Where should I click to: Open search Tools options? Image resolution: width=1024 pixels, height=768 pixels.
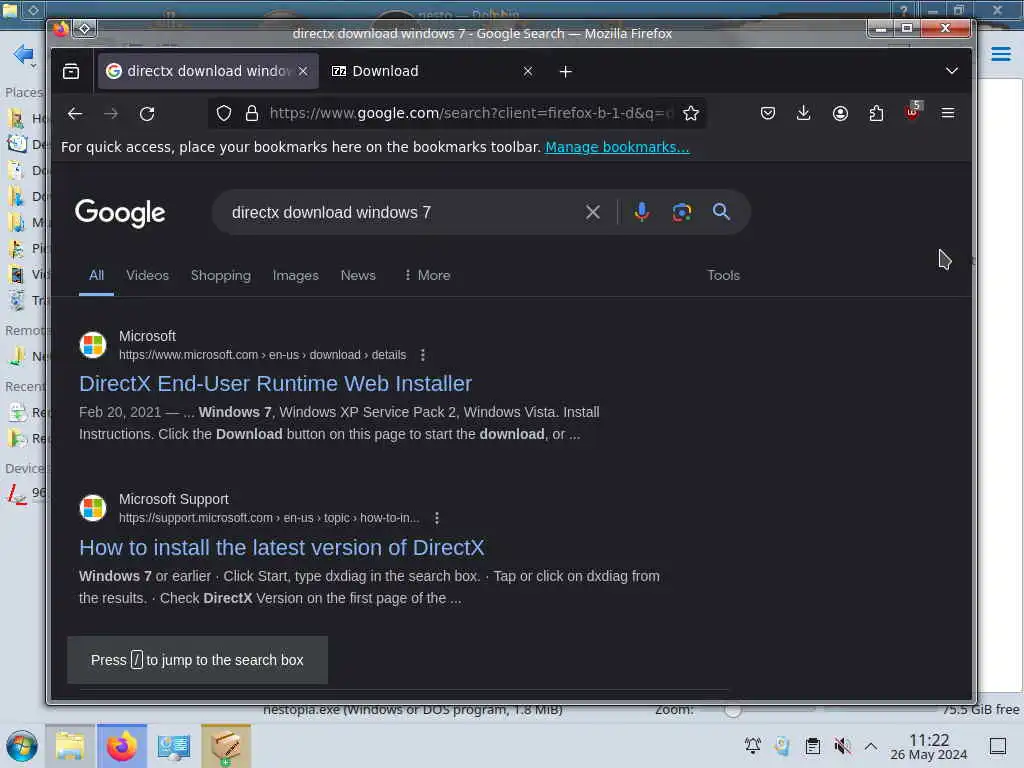pos(724,276)
